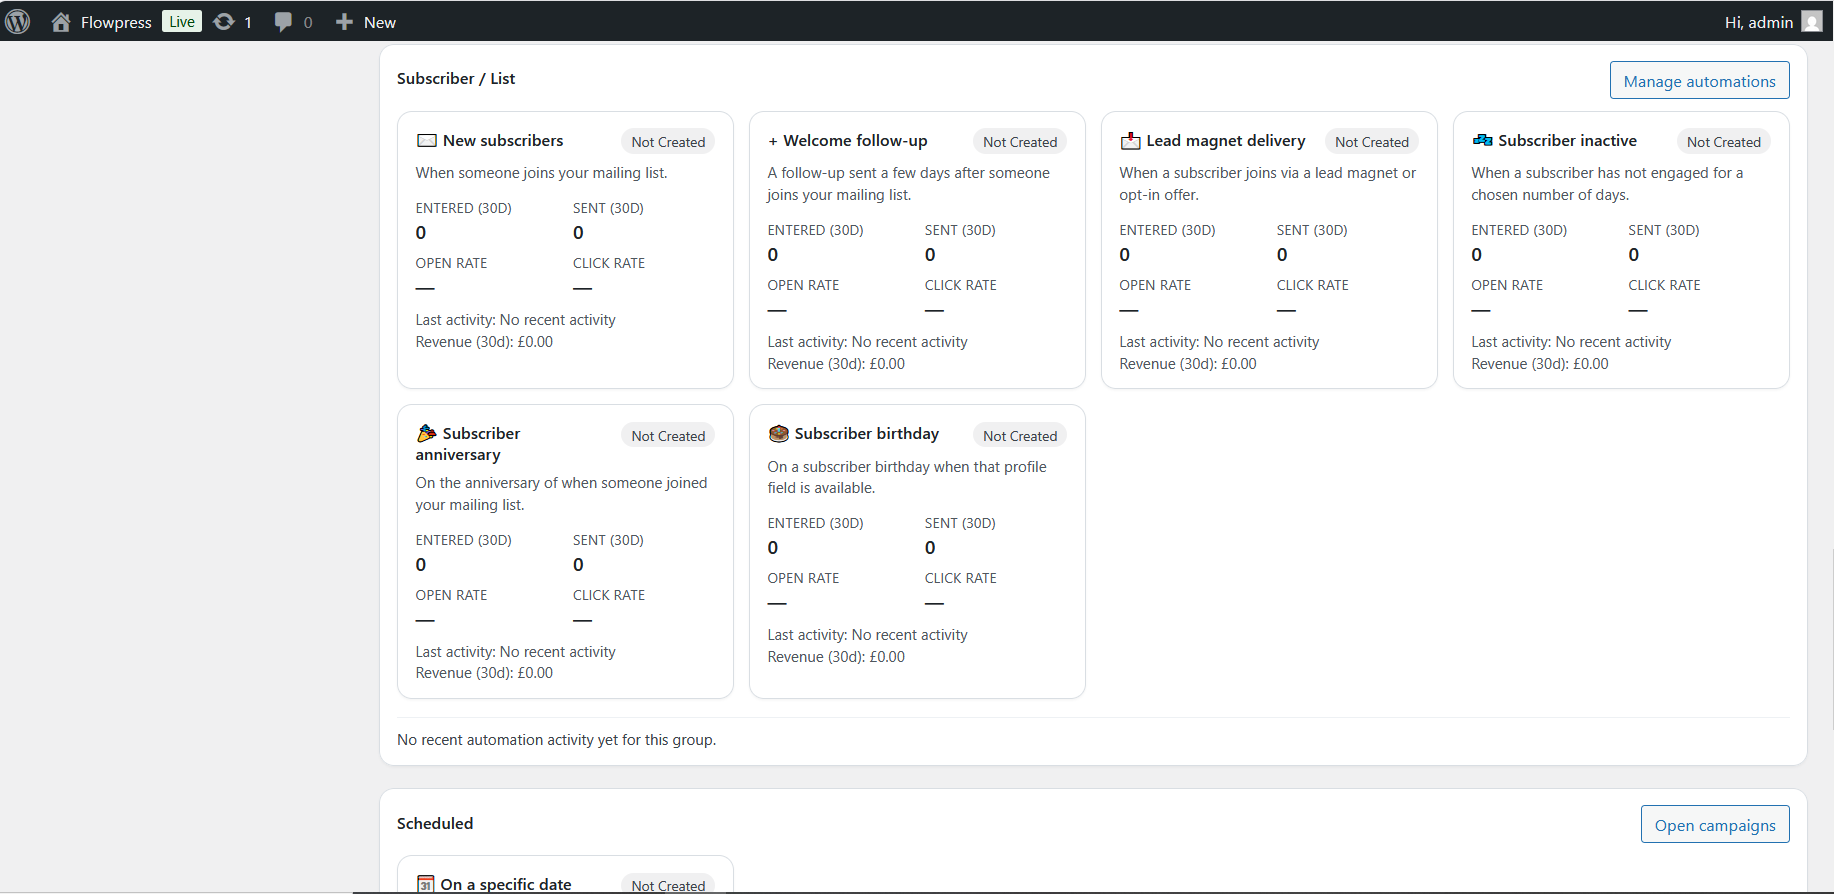Open the comments bubble icon
This screenshot has height=894, width=1834.
[x=283, y=22]
